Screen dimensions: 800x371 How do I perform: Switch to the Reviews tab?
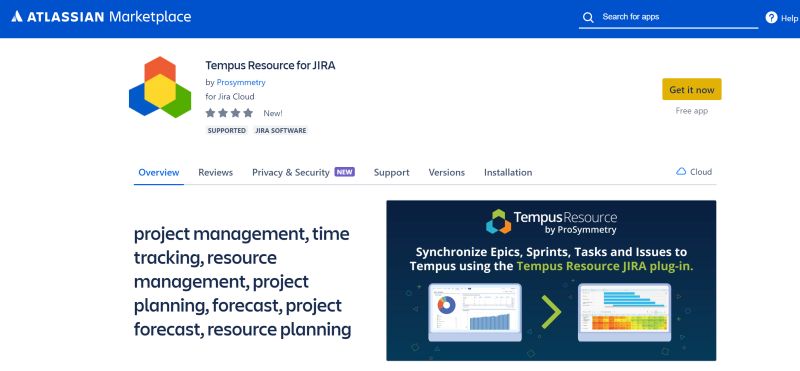pyautogui.click(x=215, y=172)
